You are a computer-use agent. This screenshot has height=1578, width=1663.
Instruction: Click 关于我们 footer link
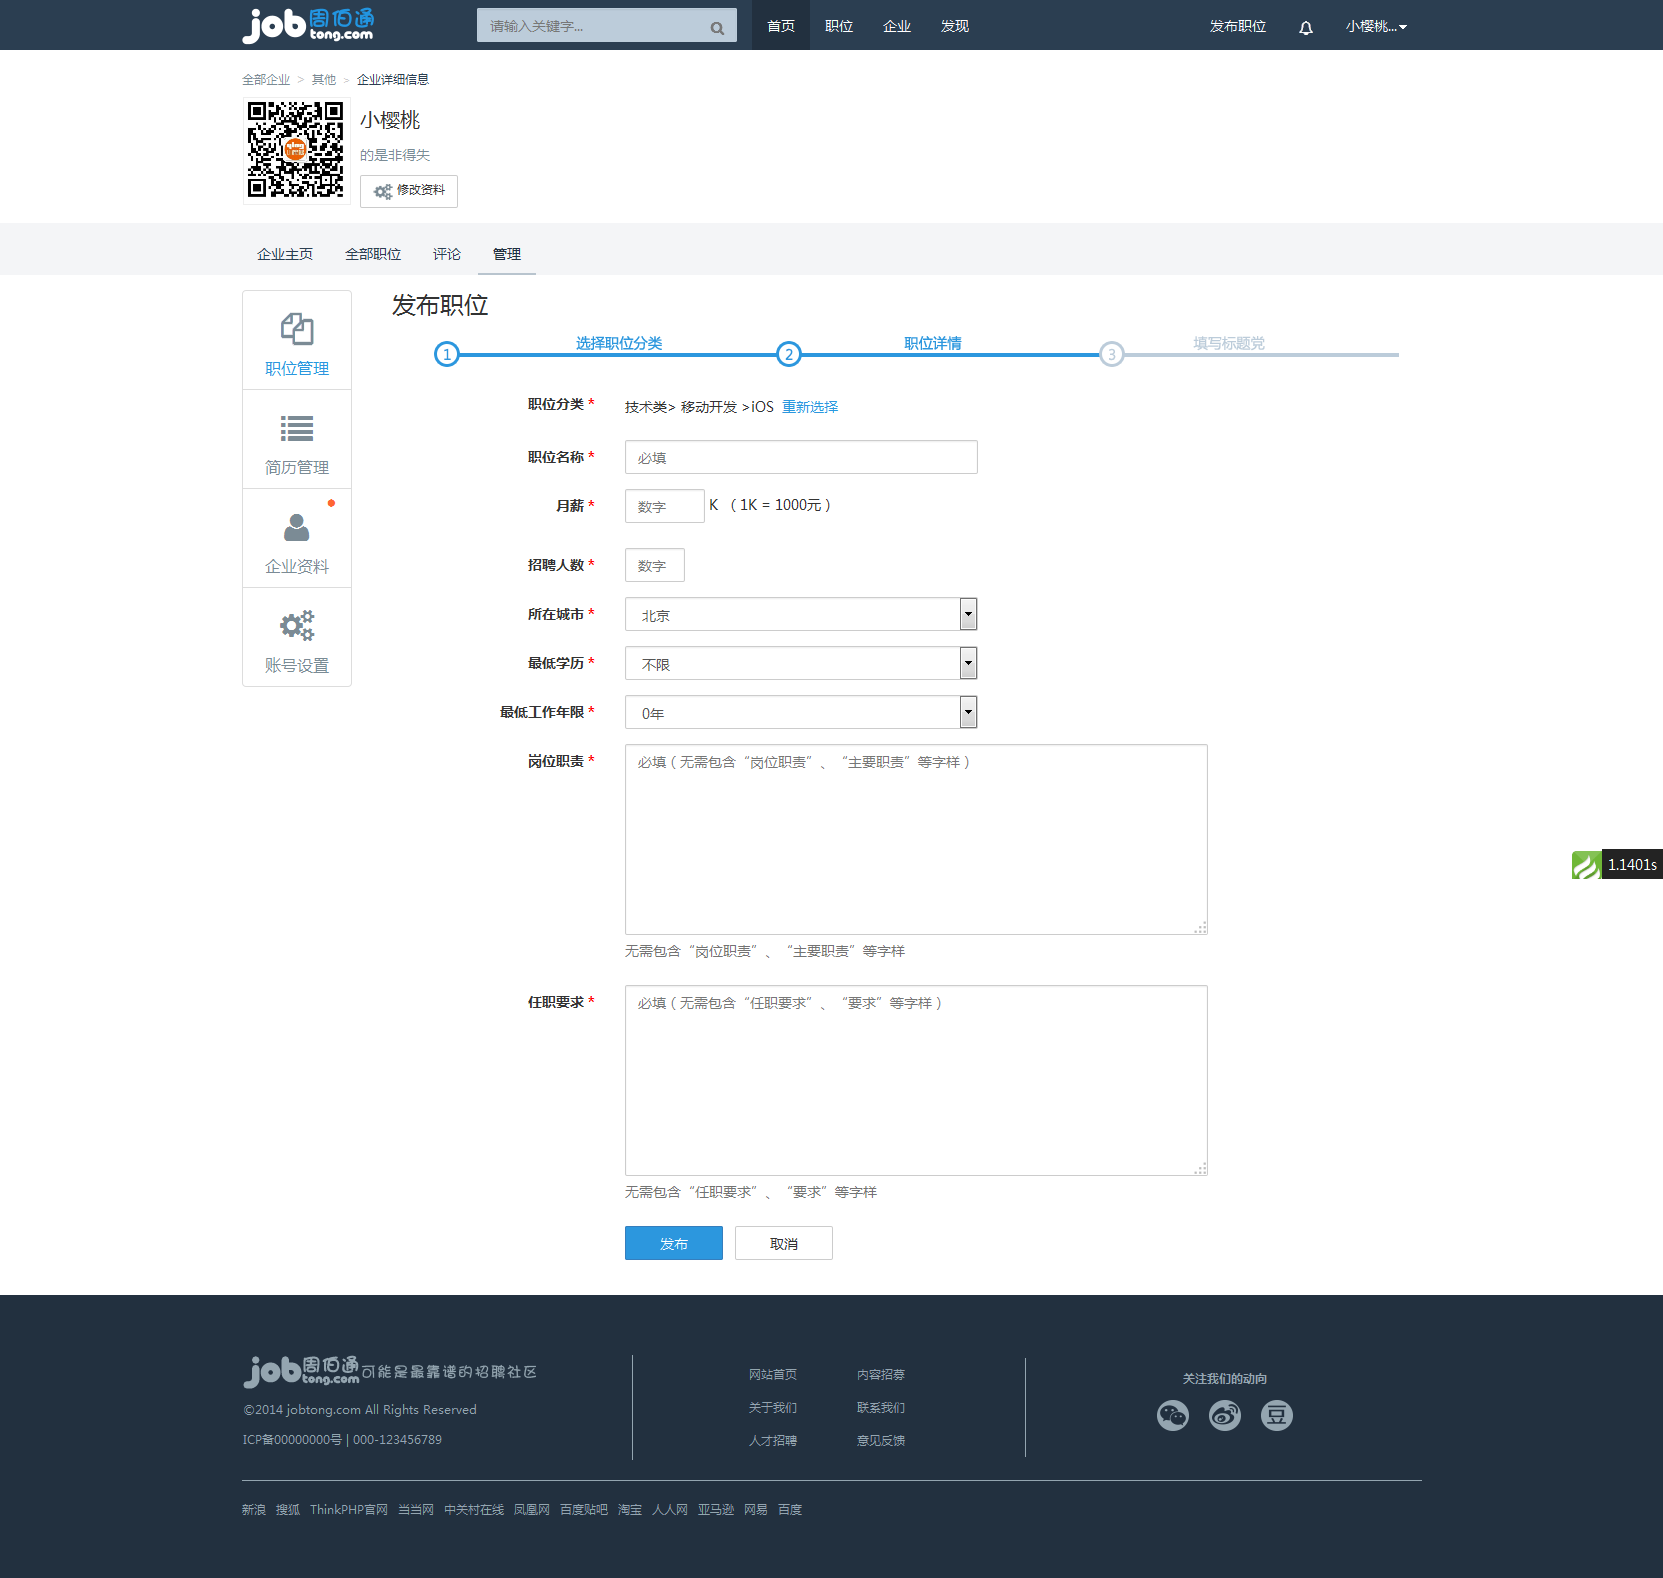(773, 1408)
